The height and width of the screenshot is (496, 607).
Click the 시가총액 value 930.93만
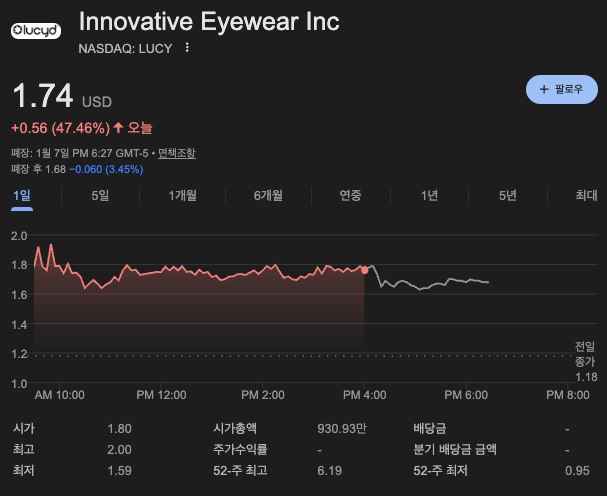click(x=341, y=429)
